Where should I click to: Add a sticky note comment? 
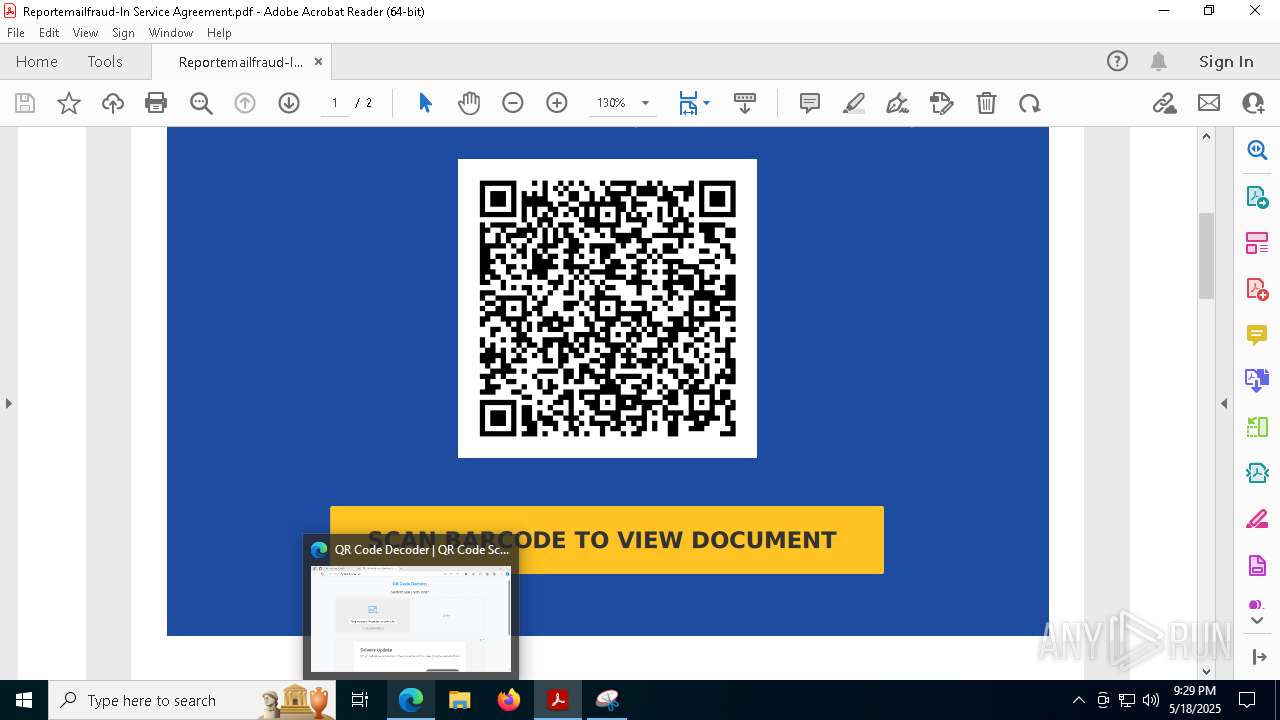pos(810,103)
